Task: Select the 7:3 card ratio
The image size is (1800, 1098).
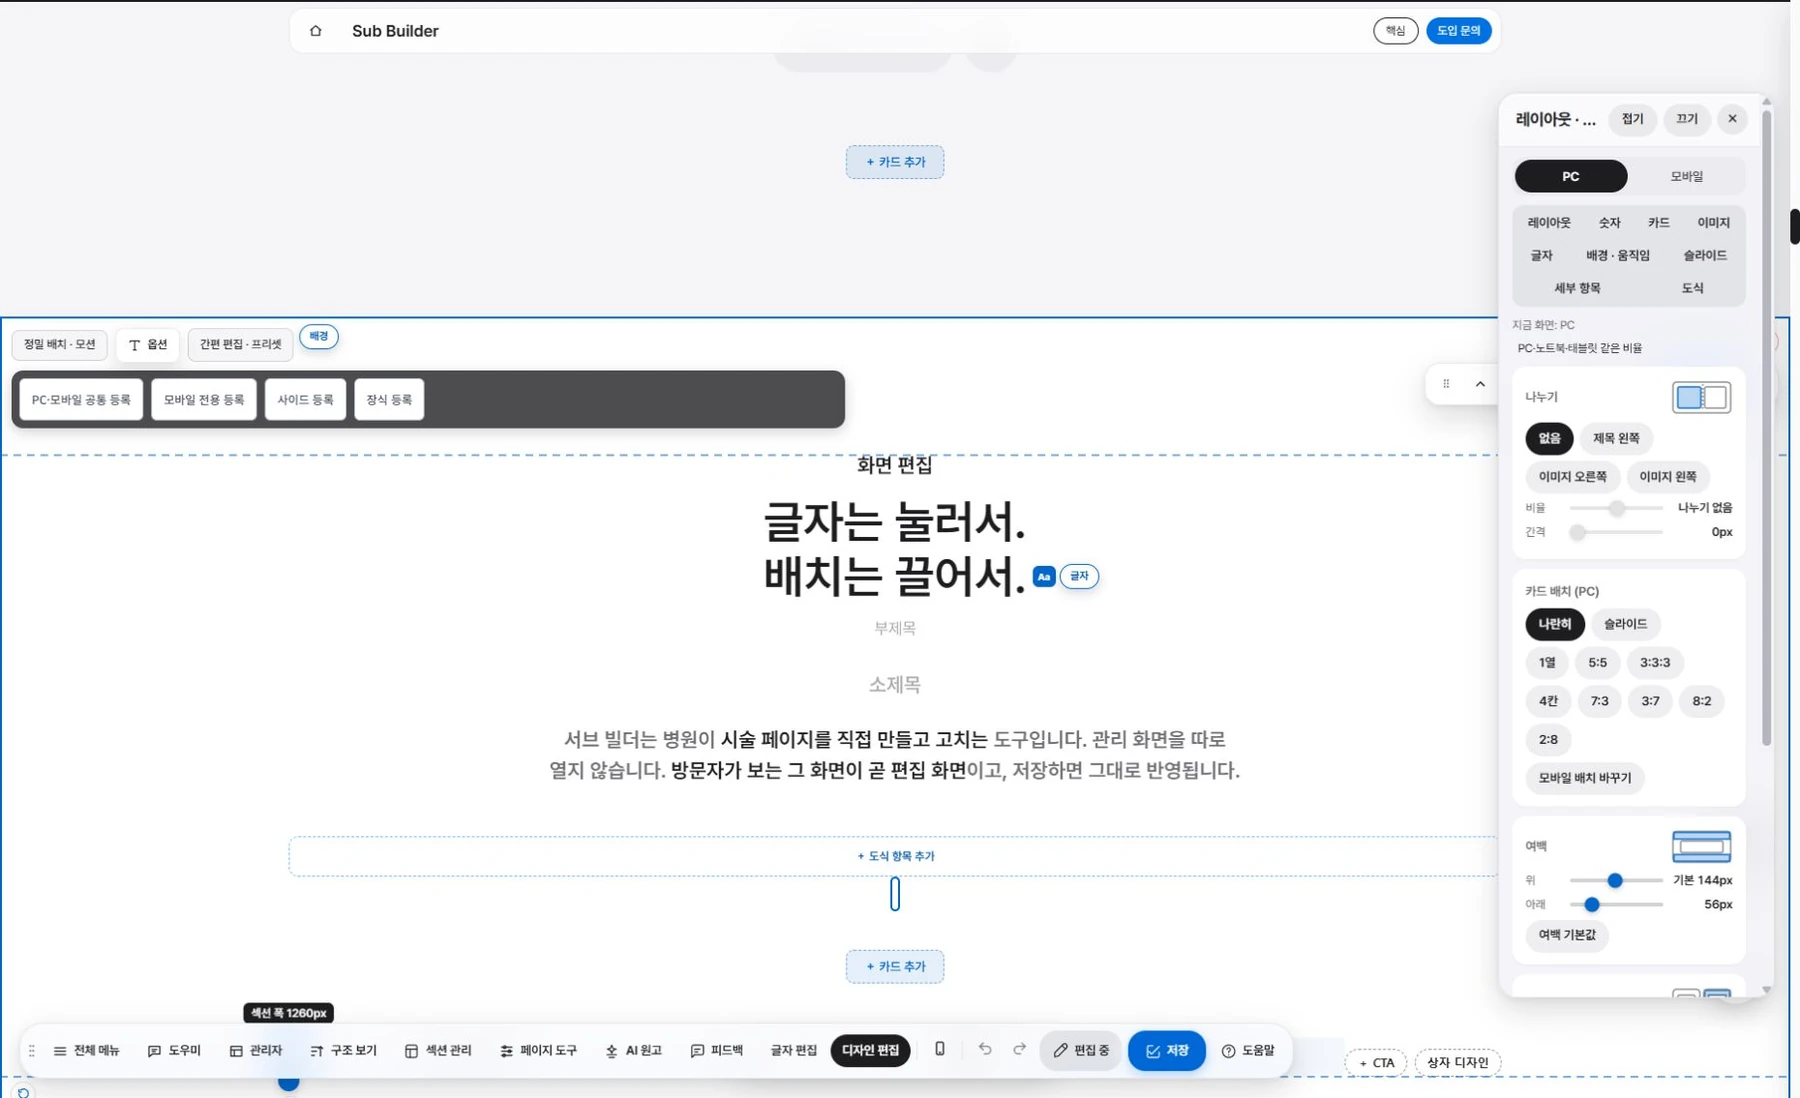Action: pos(1600,701)
